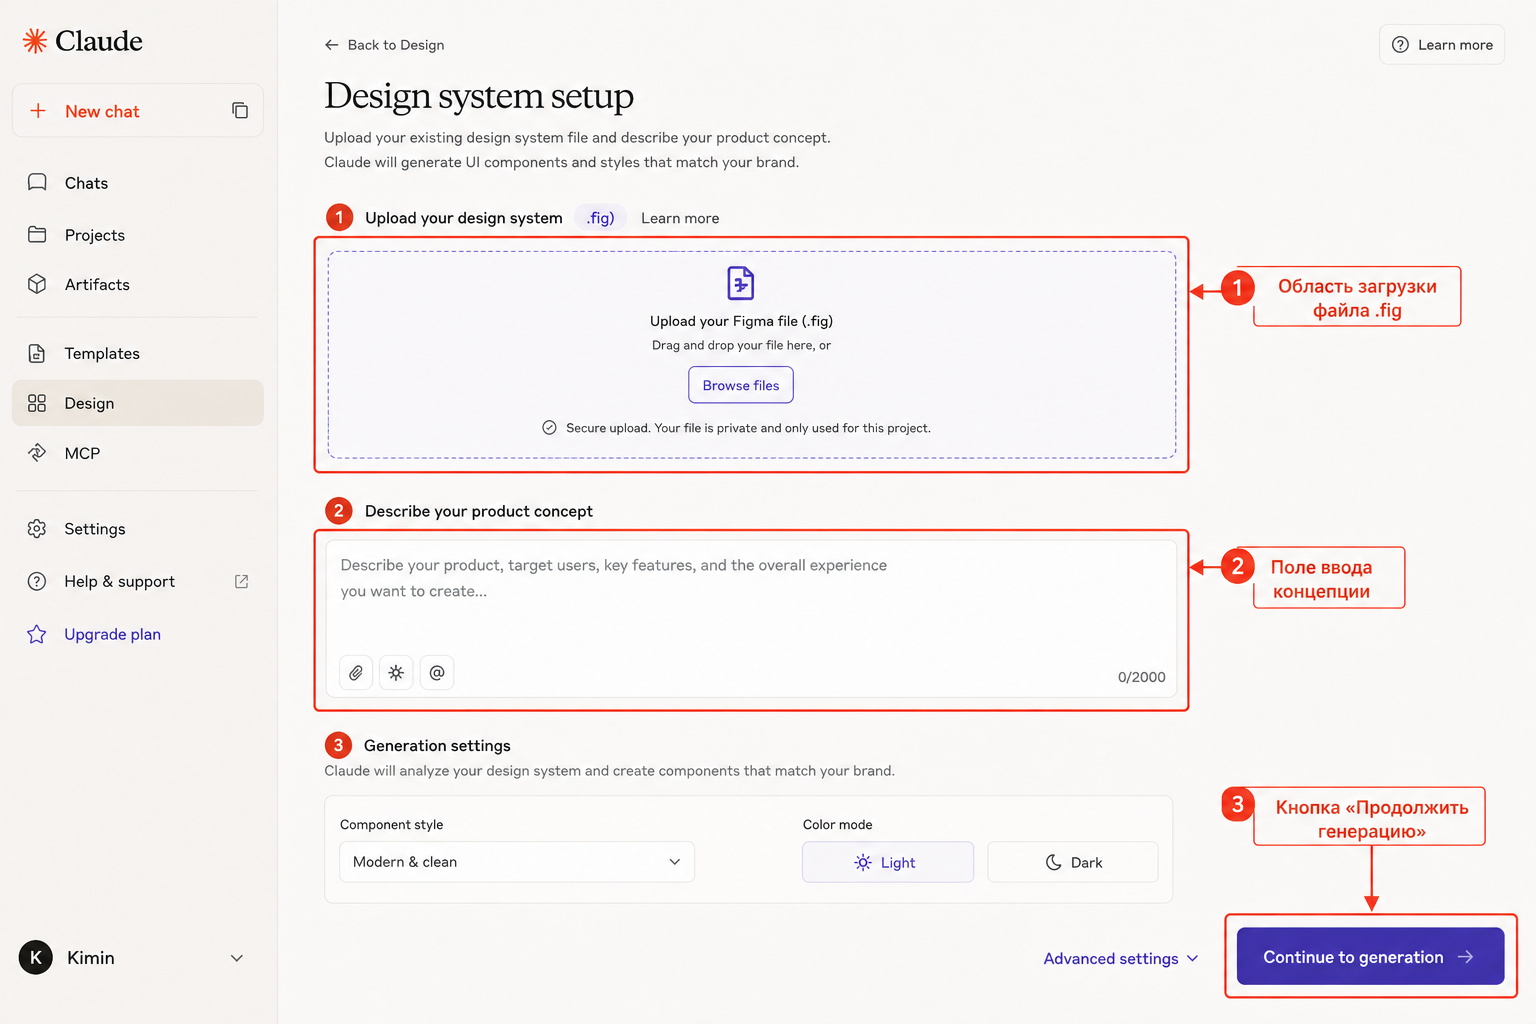Click Continue to generation button
This screenshot has height=1024, width=1536.
(1370, 956)
